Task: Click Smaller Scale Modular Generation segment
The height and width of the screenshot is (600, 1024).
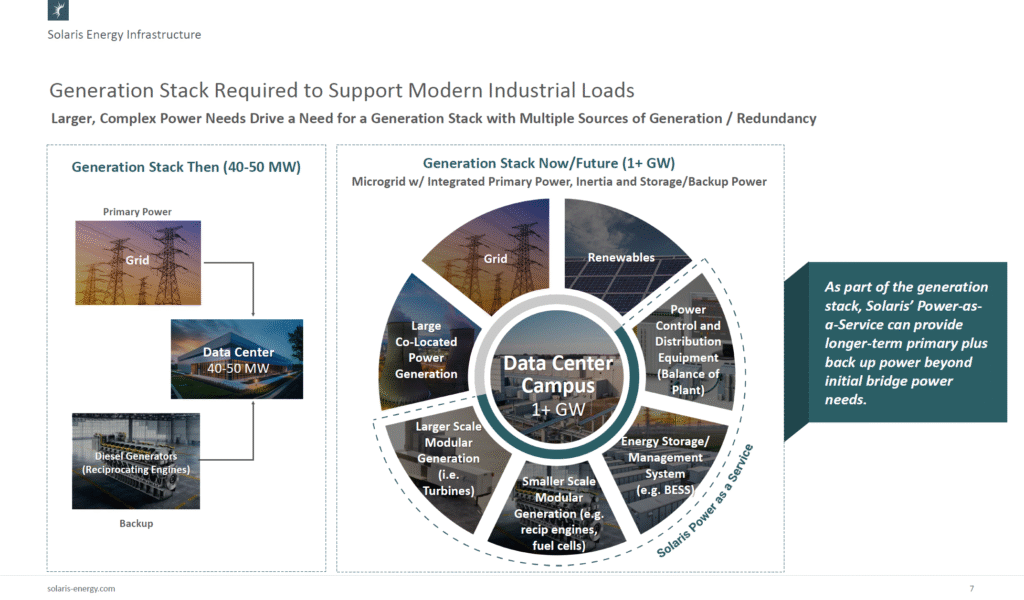Action: [559, 511]
